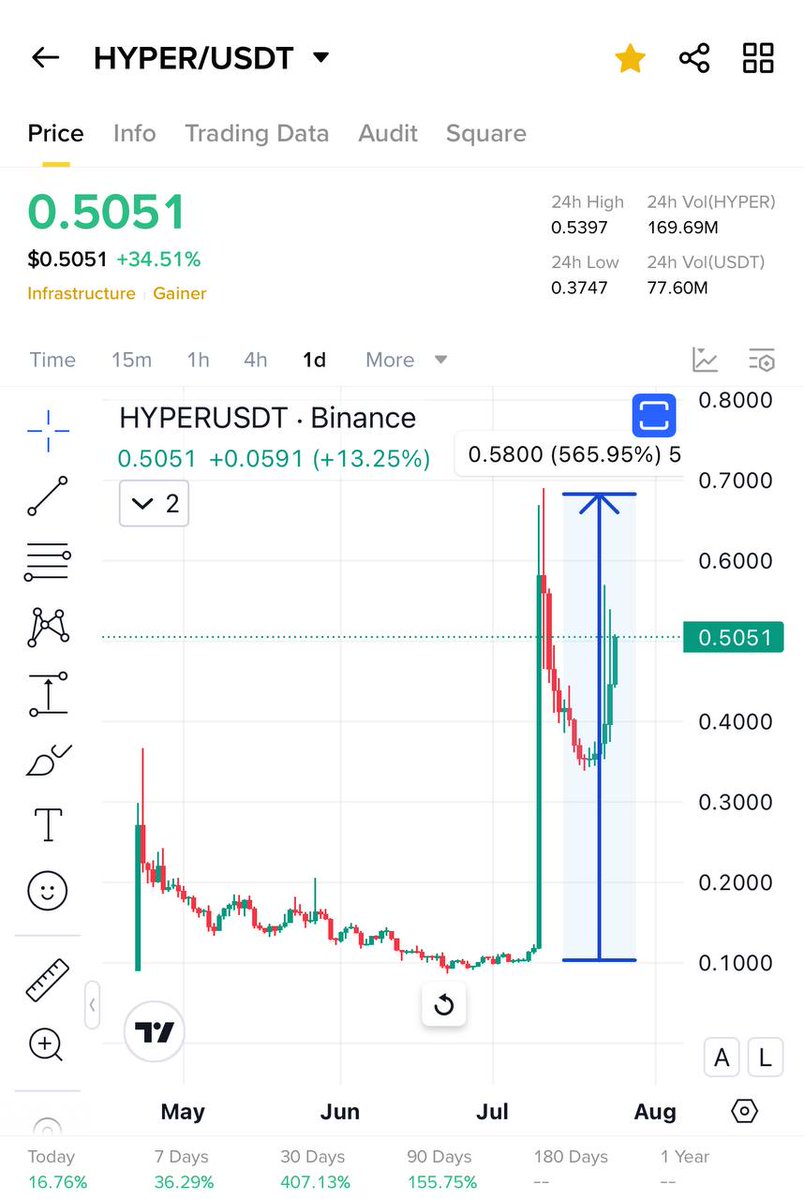Toggle auto scale with the A button

coord(721,1058)
